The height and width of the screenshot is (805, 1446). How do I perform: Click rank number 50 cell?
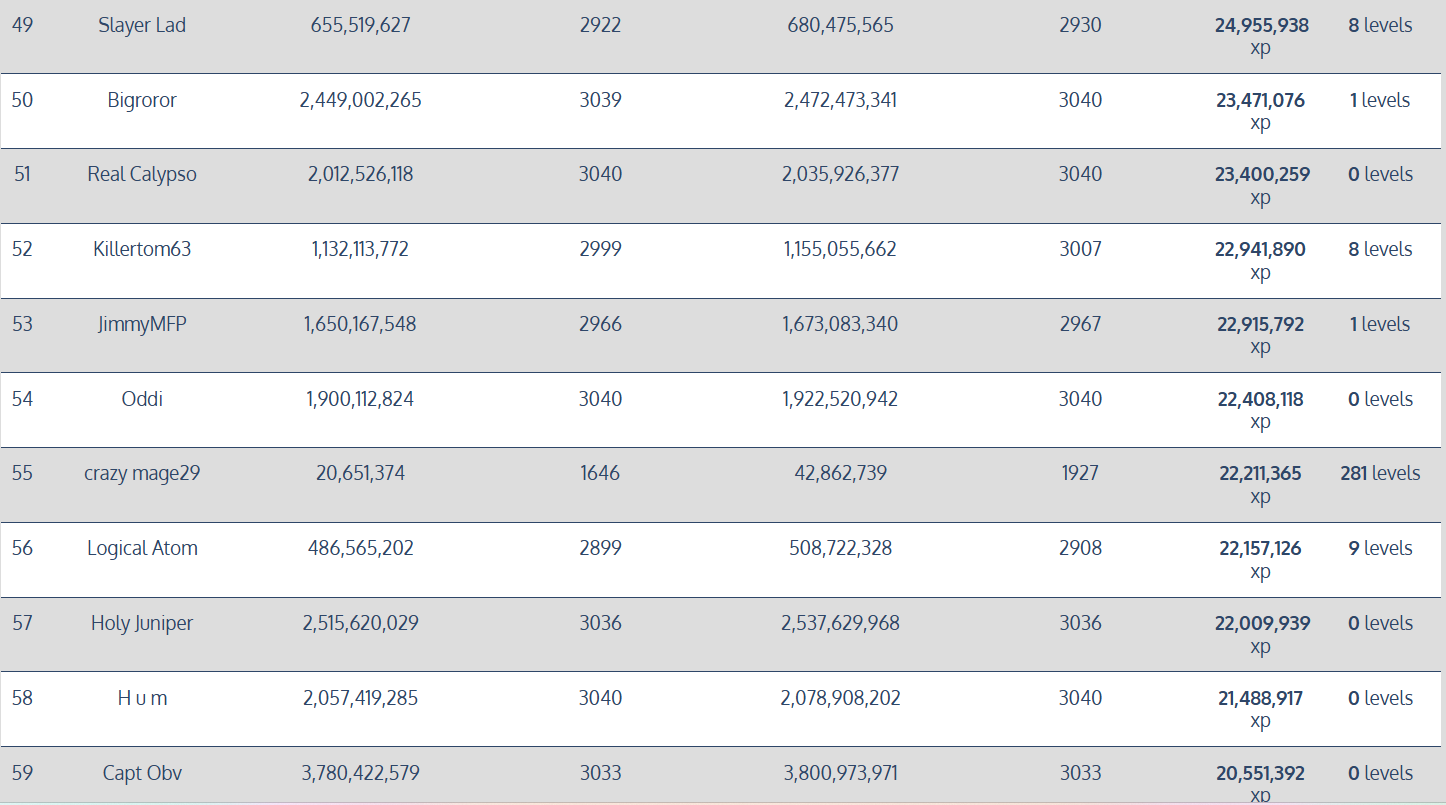click(22, 100)
